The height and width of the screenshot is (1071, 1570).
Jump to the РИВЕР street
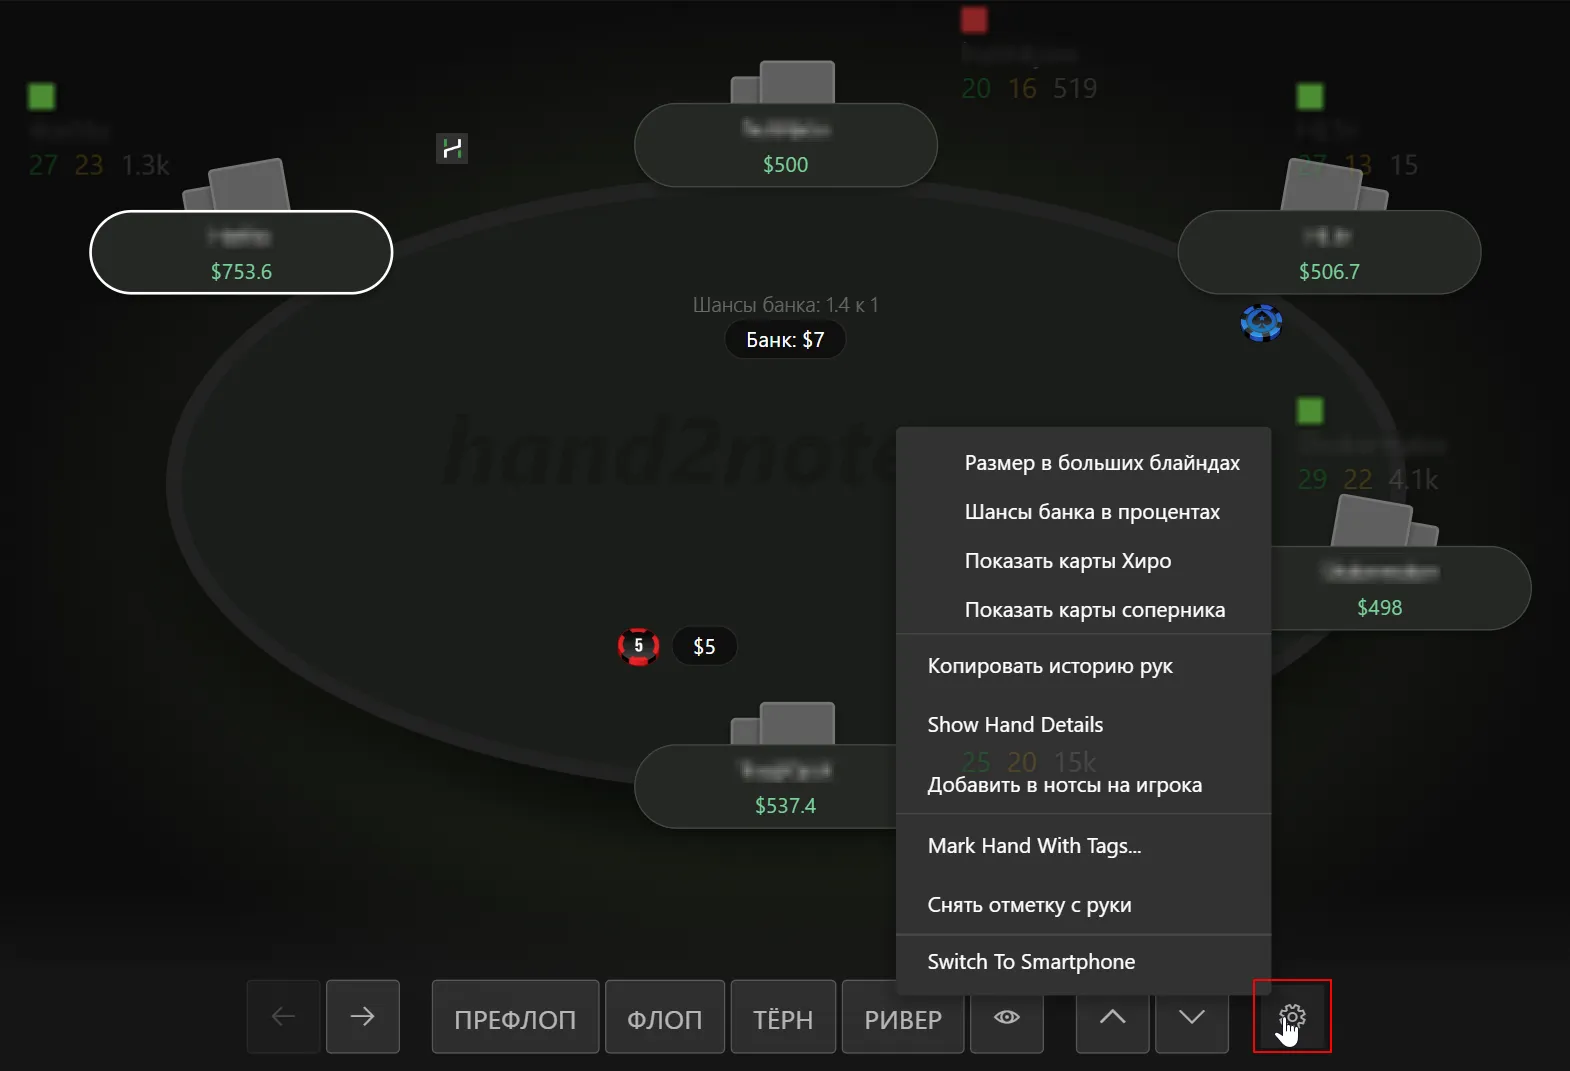click(x=903, y=1017)
